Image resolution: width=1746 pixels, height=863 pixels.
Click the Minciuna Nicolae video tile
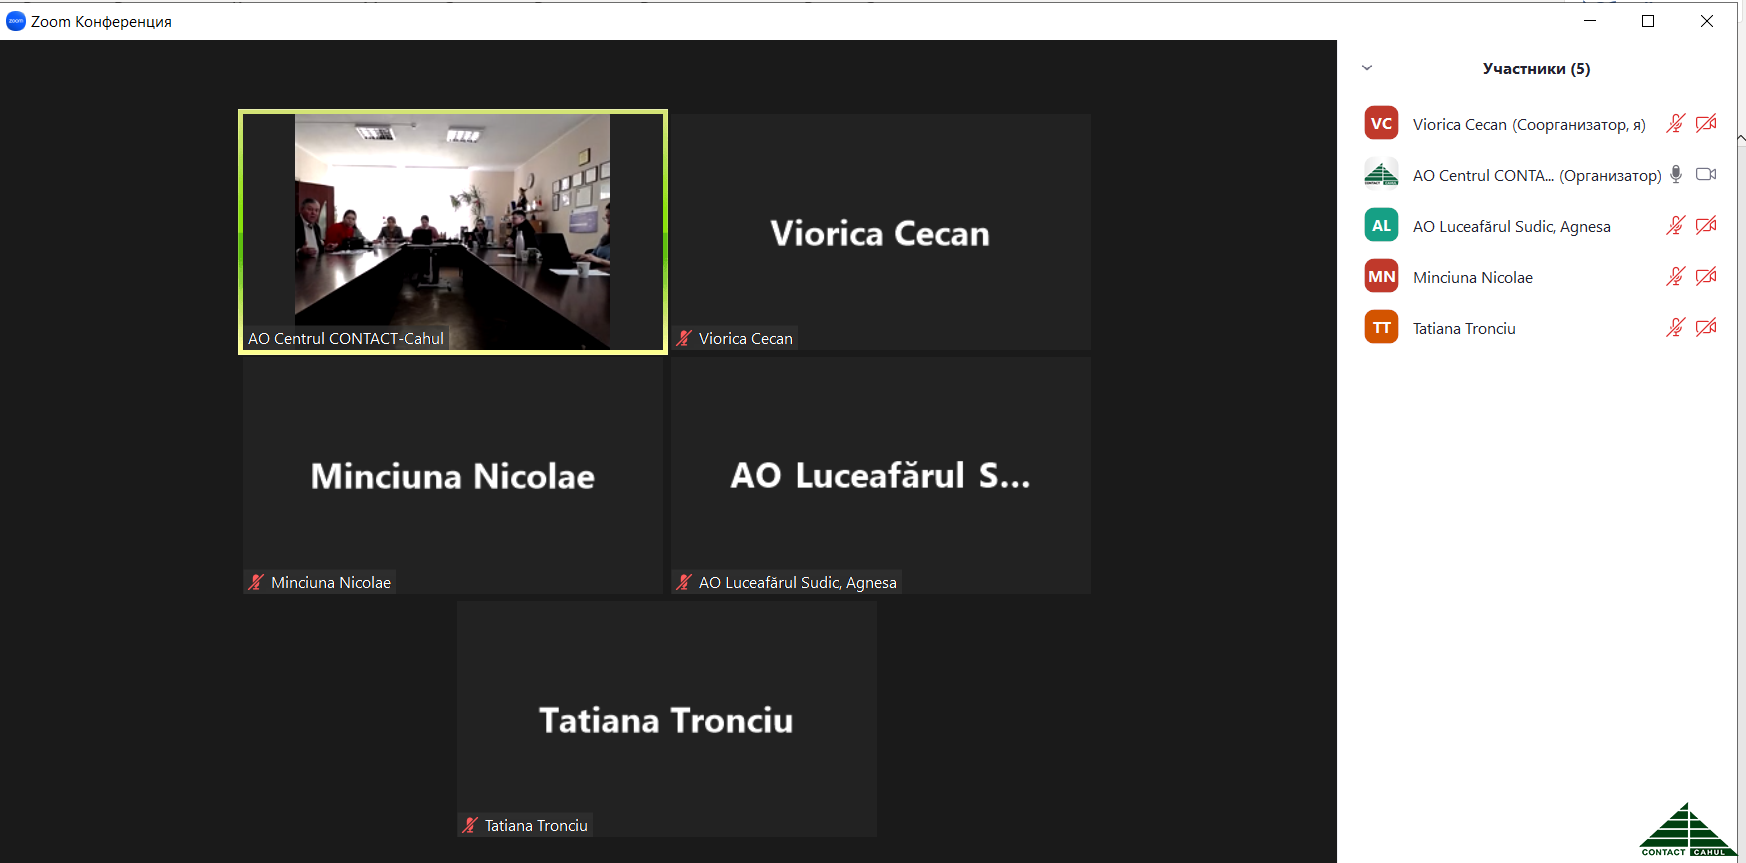(452, 475)
